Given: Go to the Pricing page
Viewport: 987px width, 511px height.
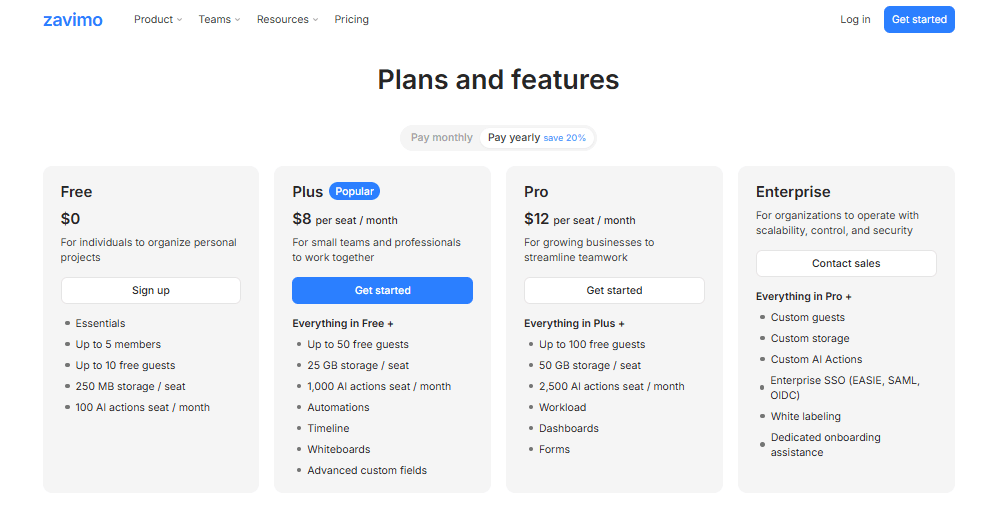Looking at the screenshot, I should pyautogui.click(x=351, y=19).
